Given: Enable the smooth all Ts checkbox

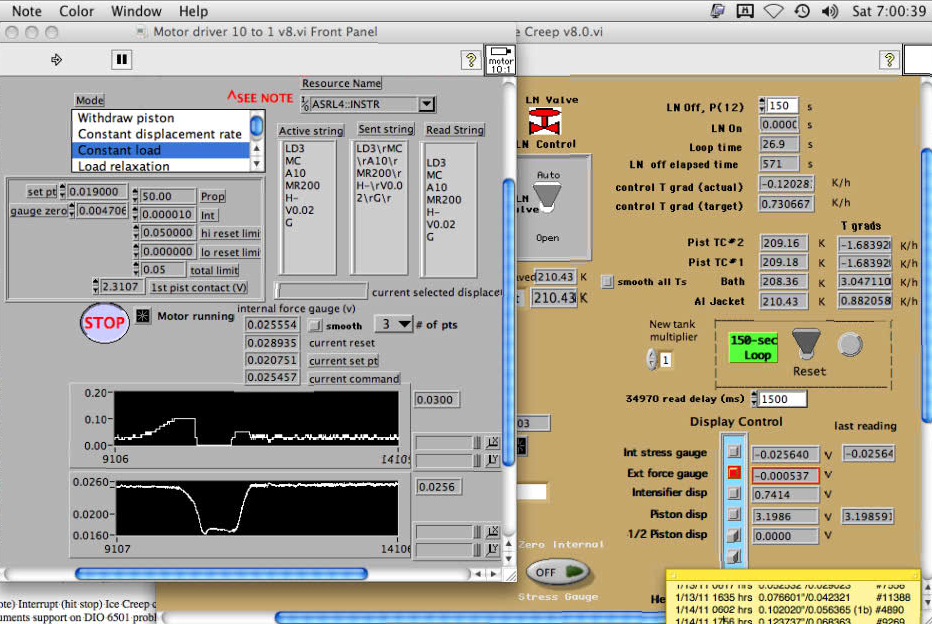Looking at the screenshot, I should (606, 281).
